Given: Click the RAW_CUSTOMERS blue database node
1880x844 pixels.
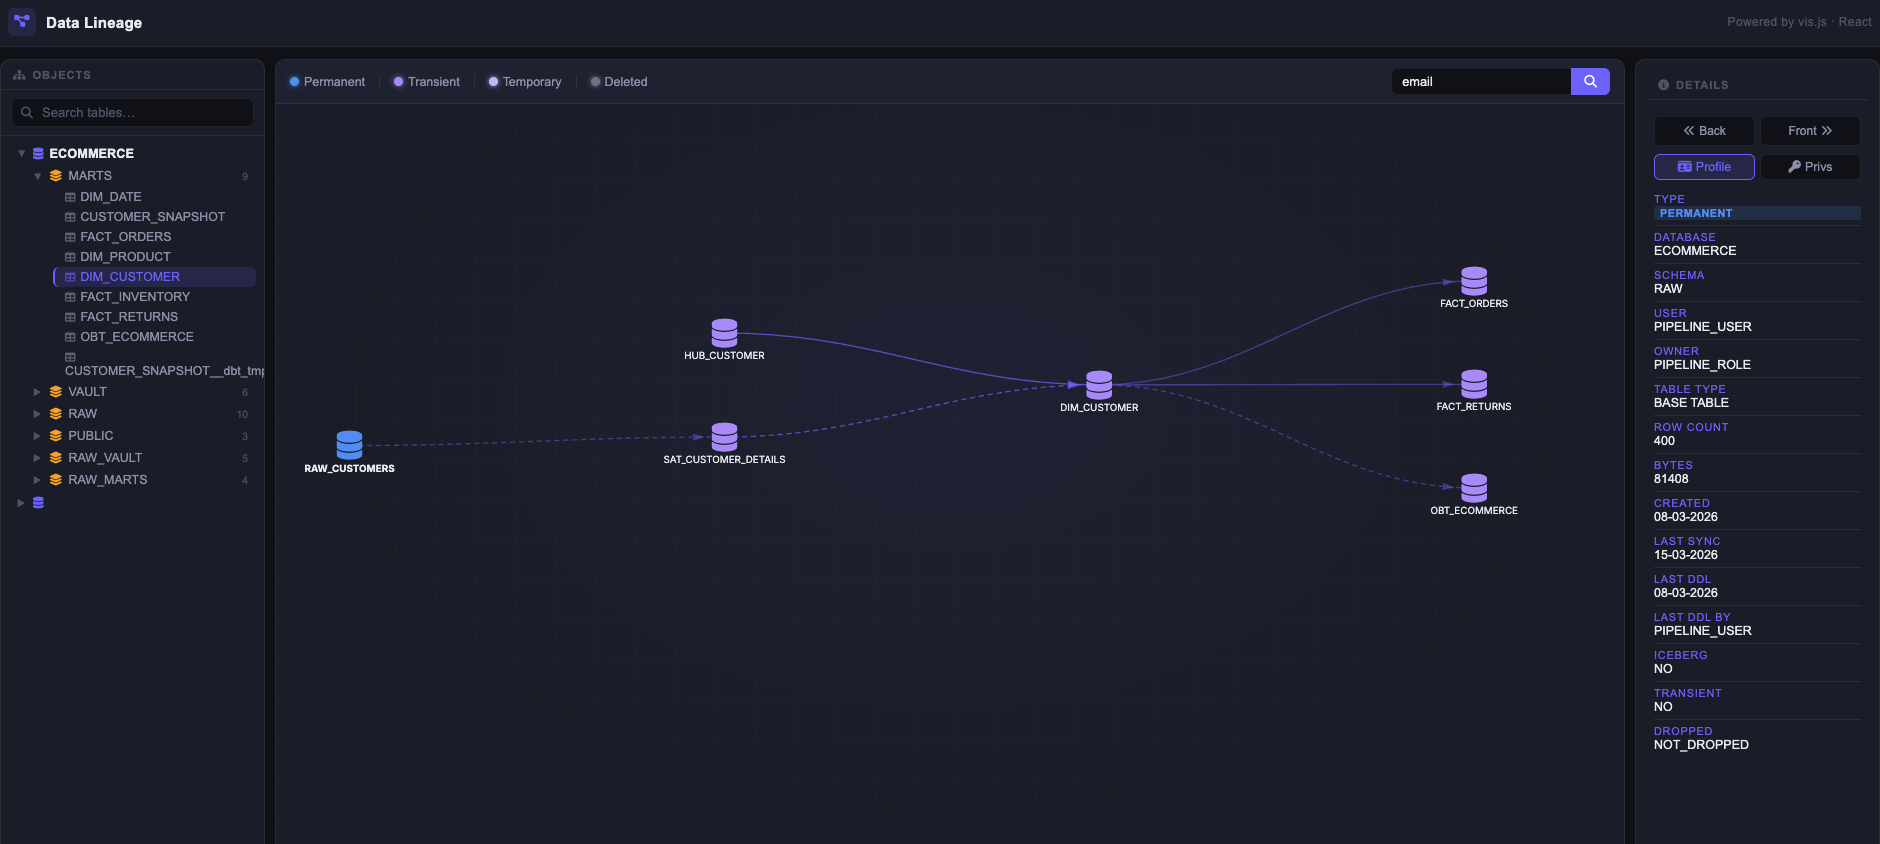Looking at the screenshot, I should point(349,445).
